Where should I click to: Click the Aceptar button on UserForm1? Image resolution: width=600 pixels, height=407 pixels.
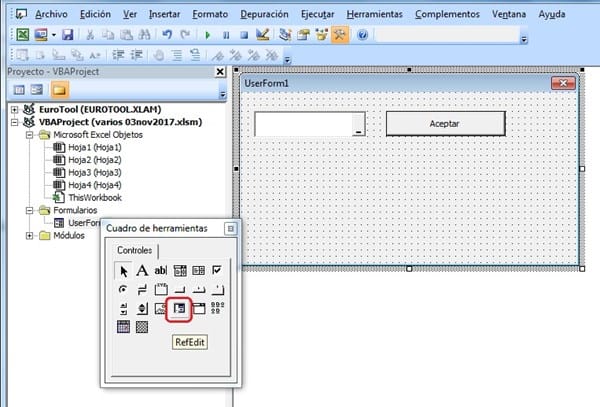coord(446,124)
